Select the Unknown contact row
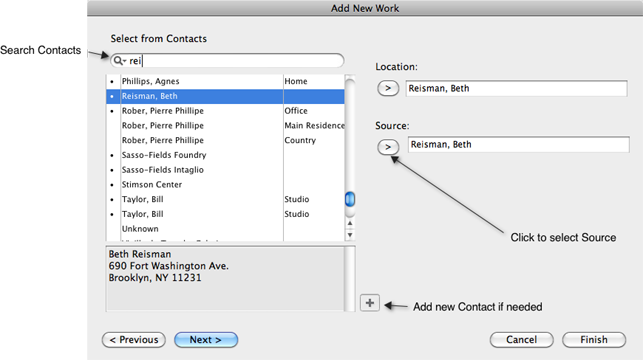Screen dimensions: 643x360 point(225,229)
